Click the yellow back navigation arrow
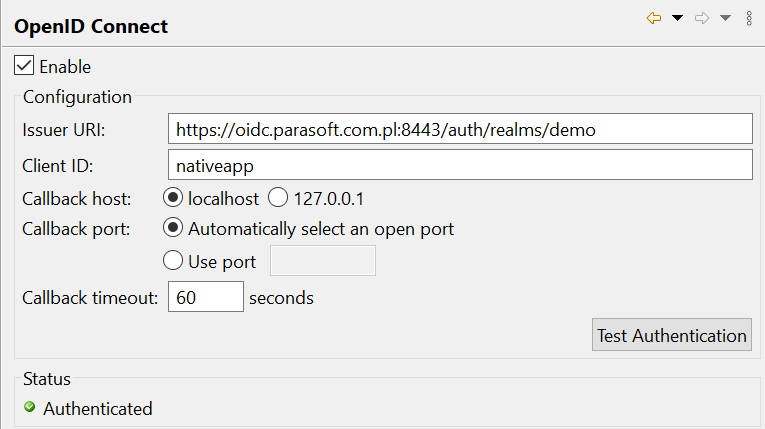Screen dimensions: 765x429 (654, 19)
